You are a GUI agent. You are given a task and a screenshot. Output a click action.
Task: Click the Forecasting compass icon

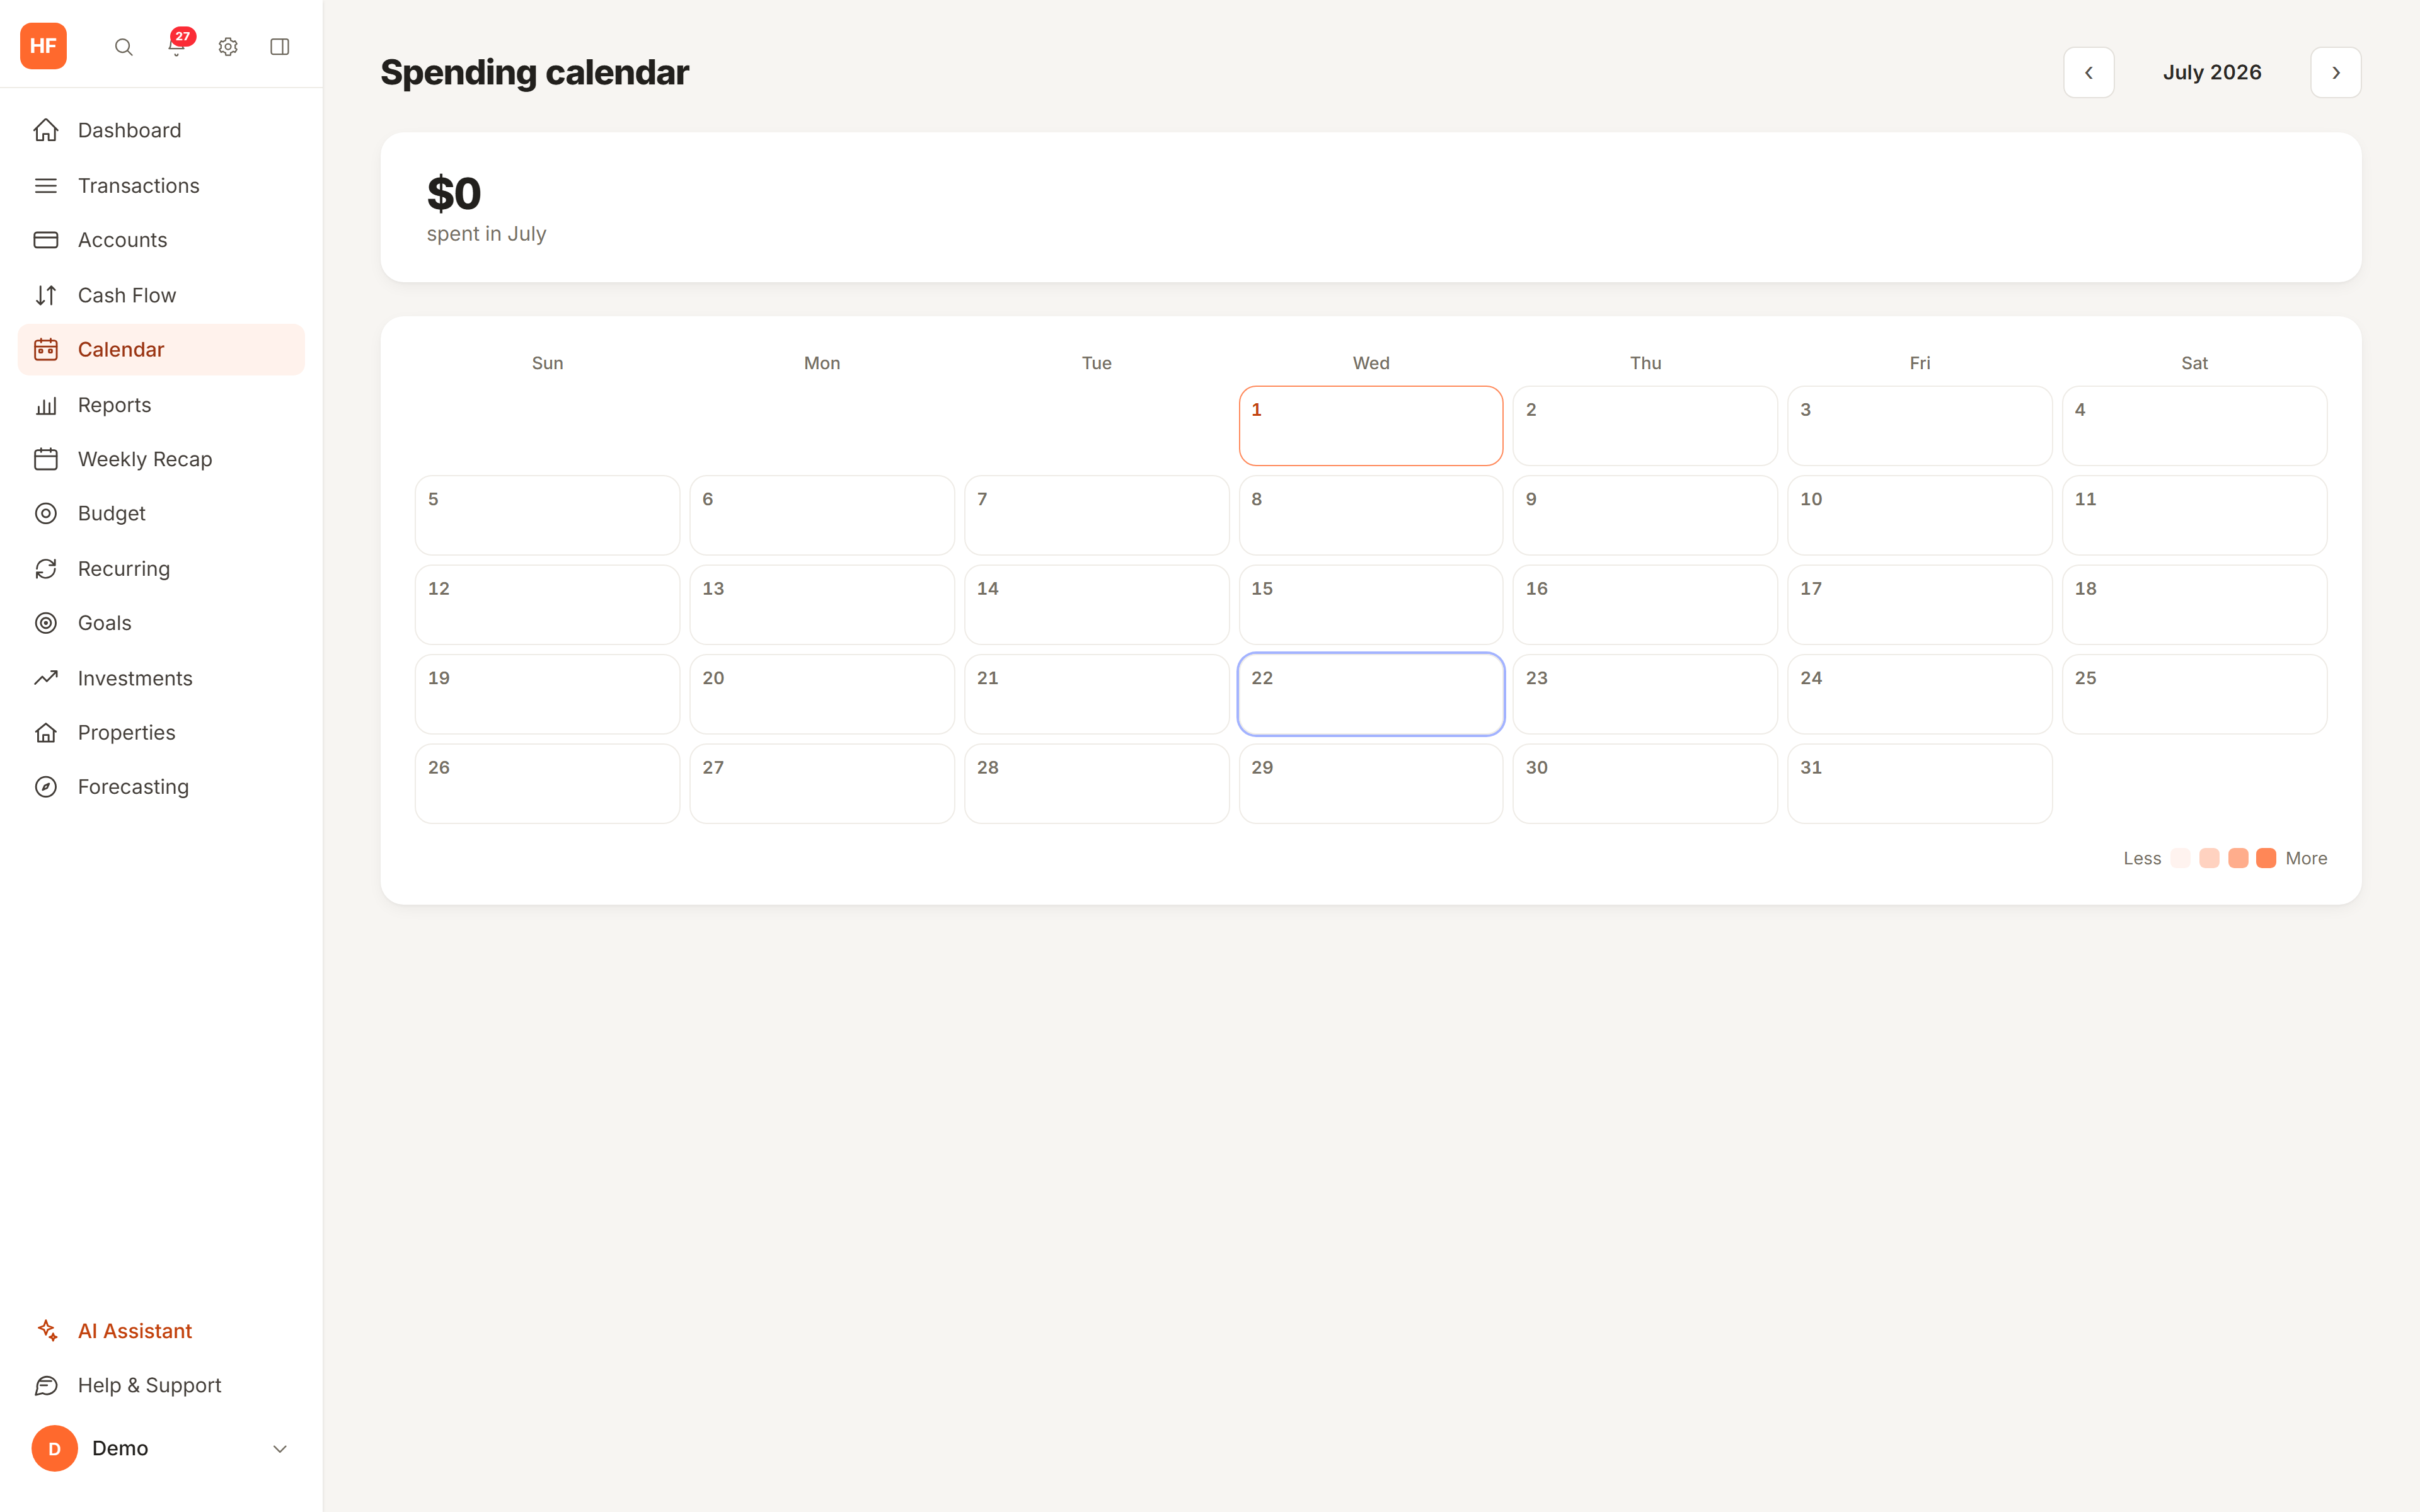pos(46,787)
